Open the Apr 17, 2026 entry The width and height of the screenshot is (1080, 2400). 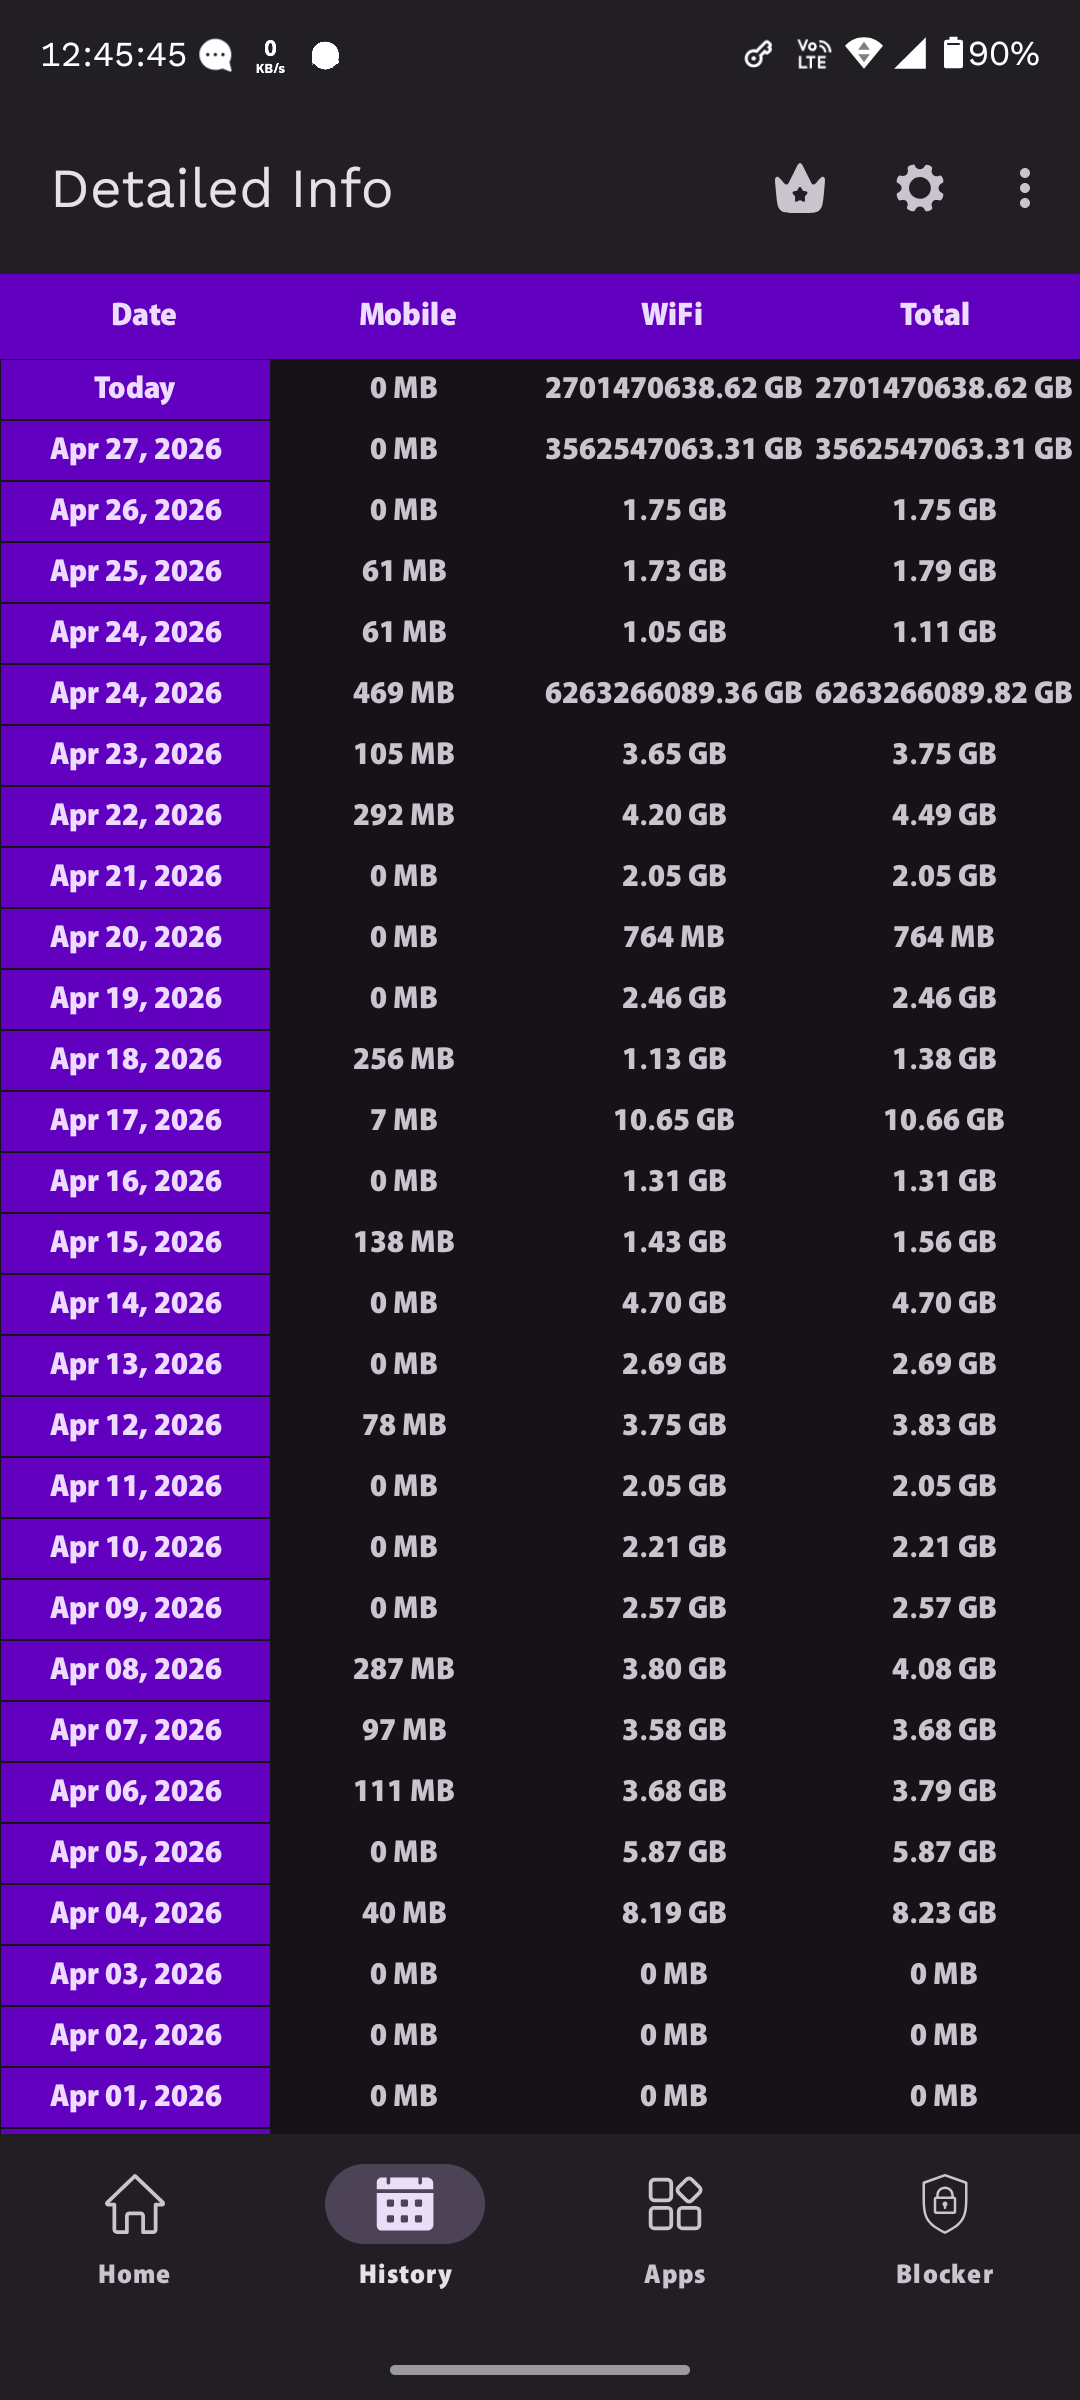pyautogui.click(x=540, y=1121)
